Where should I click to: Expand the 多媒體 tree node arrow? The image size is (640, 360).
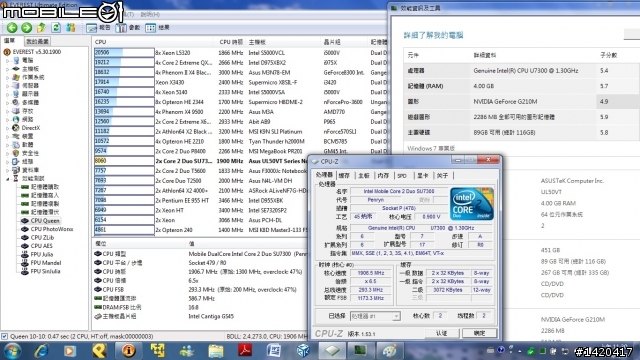[x=7, y=102]
